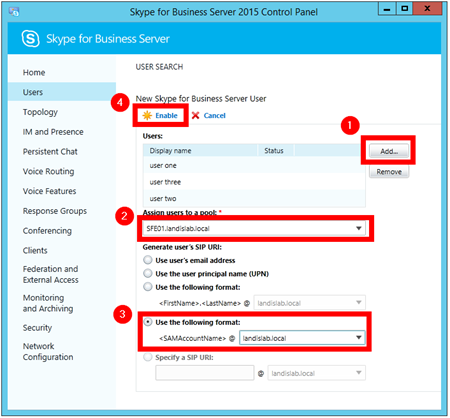Open domain dropdown for Specify SIP URI
The height and width of the screenshot is (418, 450).
point(317,373)
